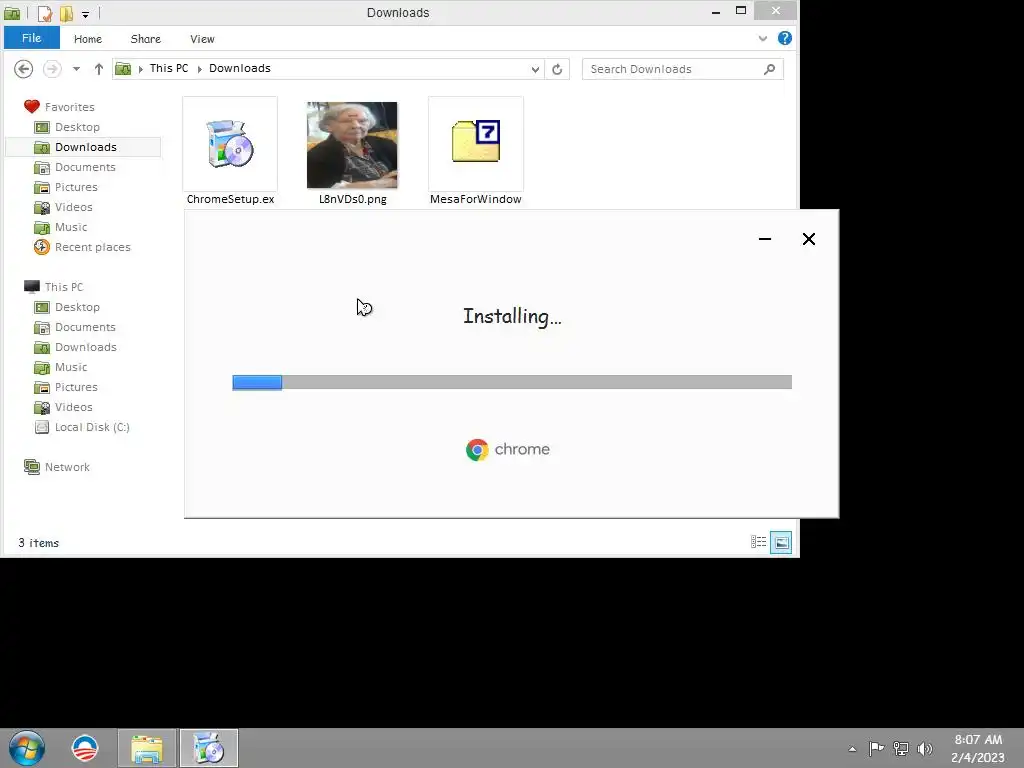Expand the address bar history dropdown
The width and height of the screenshot is (1024, 768).
coord(535,69)
